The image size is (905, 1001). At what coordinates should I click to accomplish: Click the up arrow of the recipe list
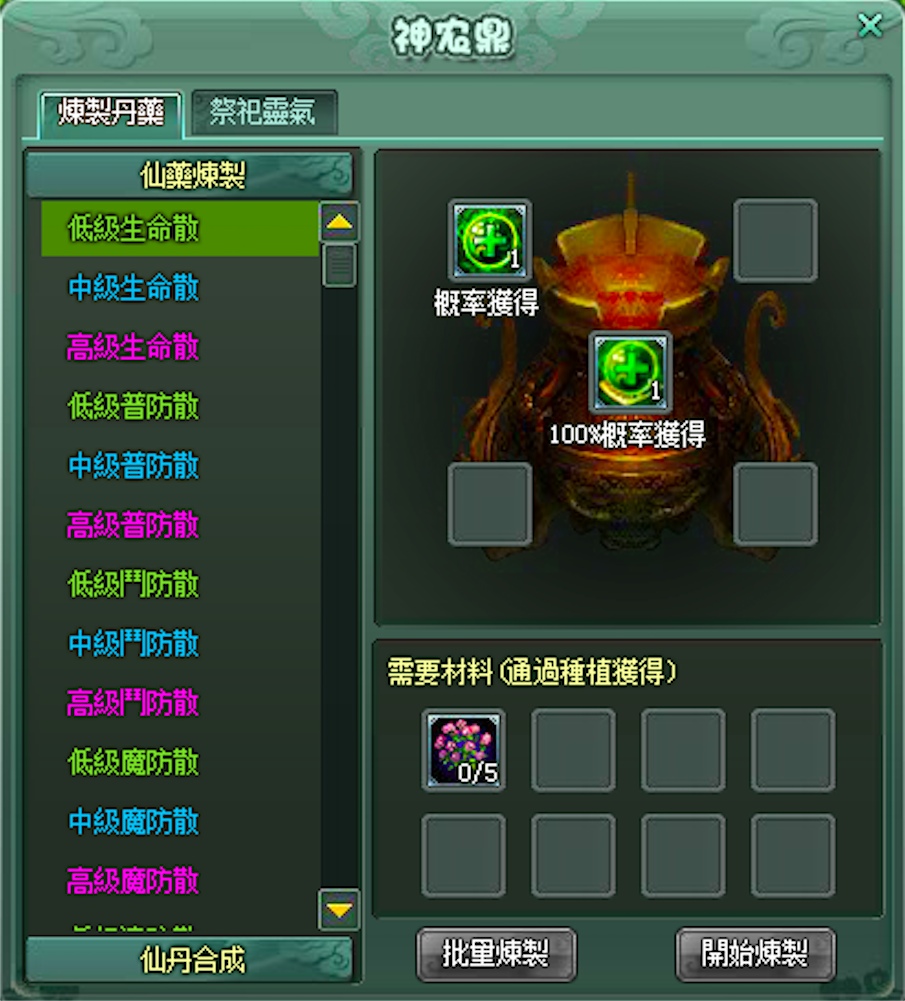[339, 222]
